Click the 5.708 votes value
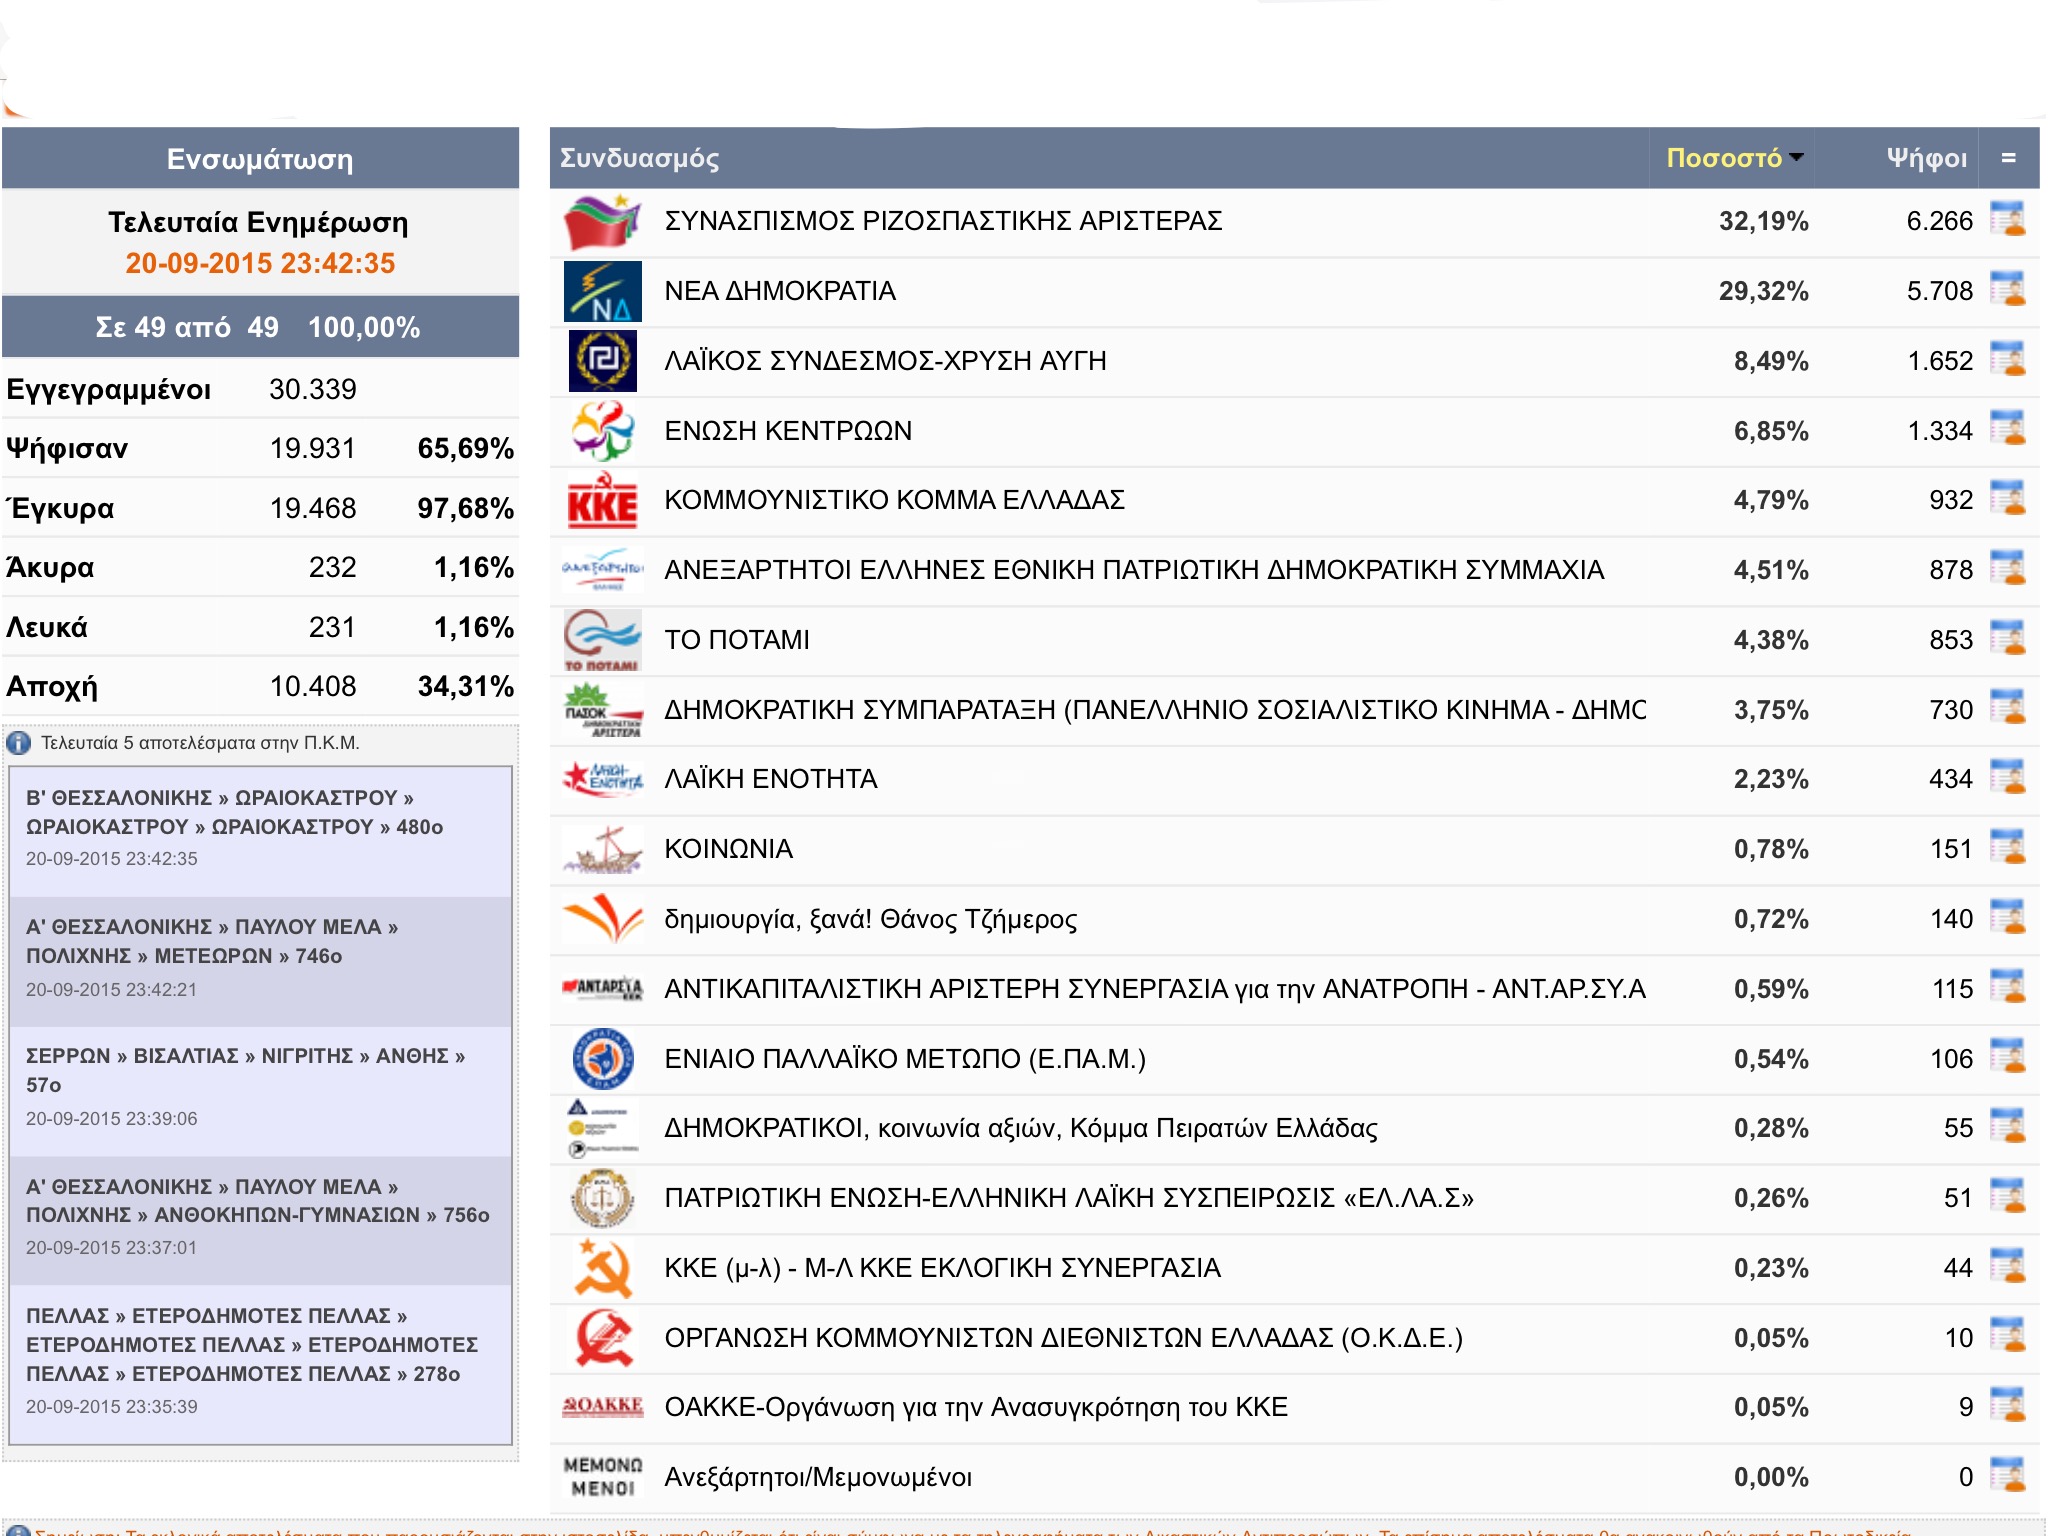 pos(1939,291)
